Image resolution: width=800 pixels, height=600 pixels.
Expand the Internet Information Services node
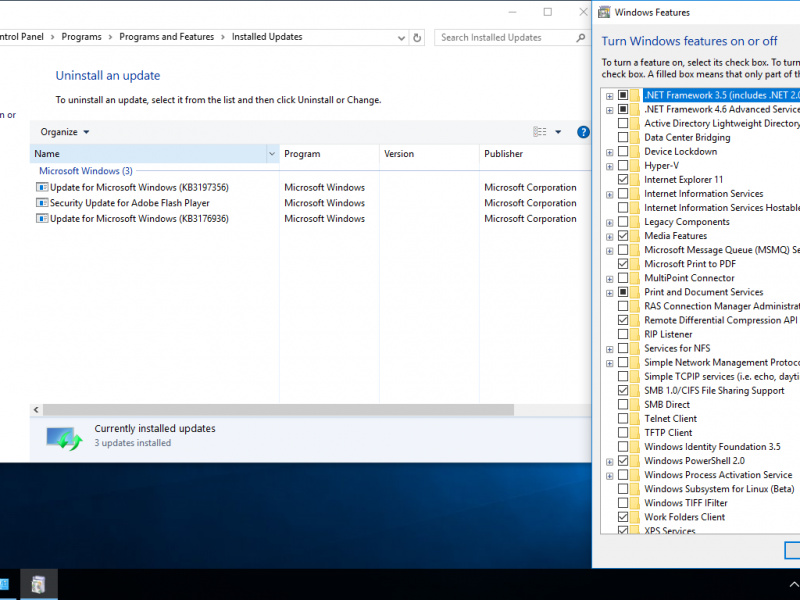(610, 194)
